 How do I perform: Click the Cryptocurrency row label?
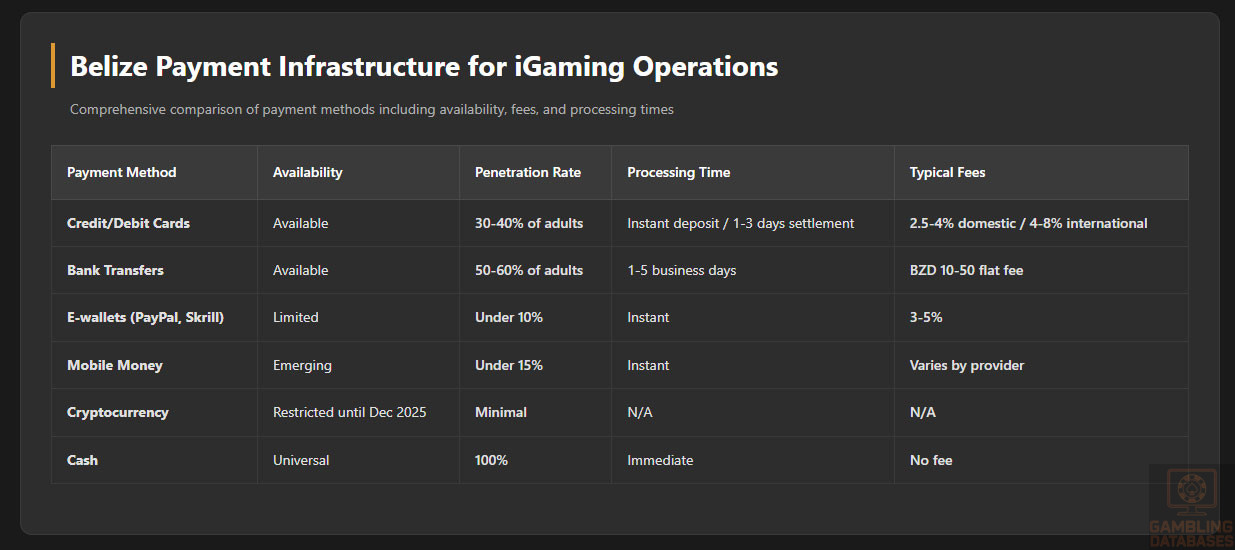(117, 412)
